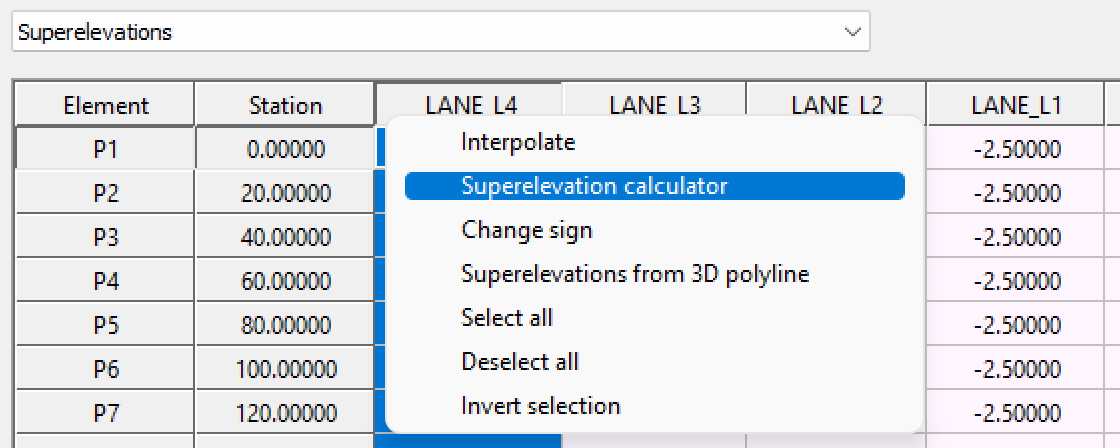Viewport: 1120px width, 448px height.
Task: Click Station cell with value 20.00000
Action: coord(286,193)
